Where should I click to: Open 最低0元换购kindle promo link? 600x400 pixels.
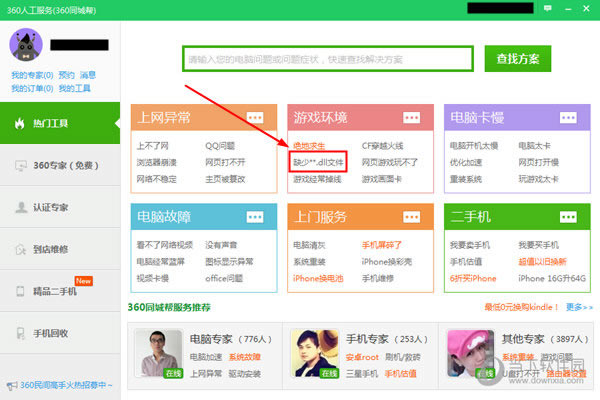(521, 307)
